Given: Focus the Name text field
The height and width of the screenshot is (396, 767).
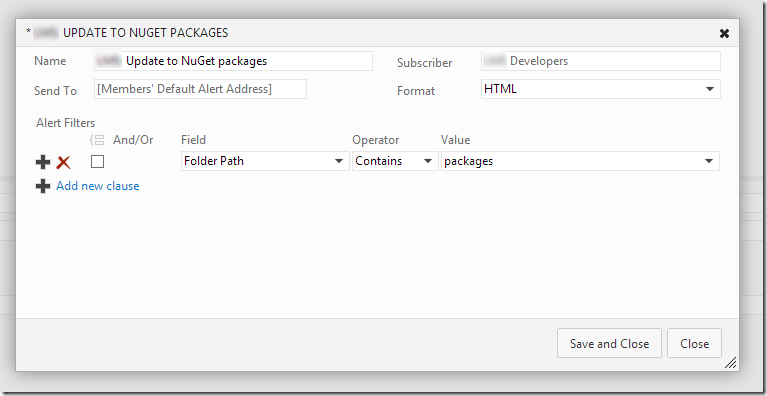Looking at the screenshot, I should 233,61.
